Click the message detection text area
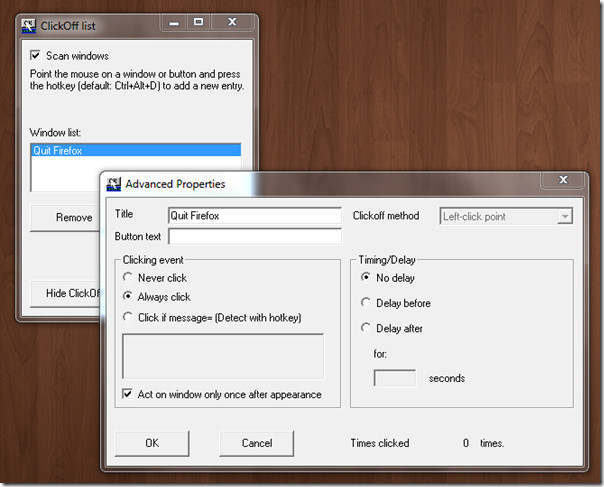The height and width of the screenshot is (487, 604). click(223, 356)
